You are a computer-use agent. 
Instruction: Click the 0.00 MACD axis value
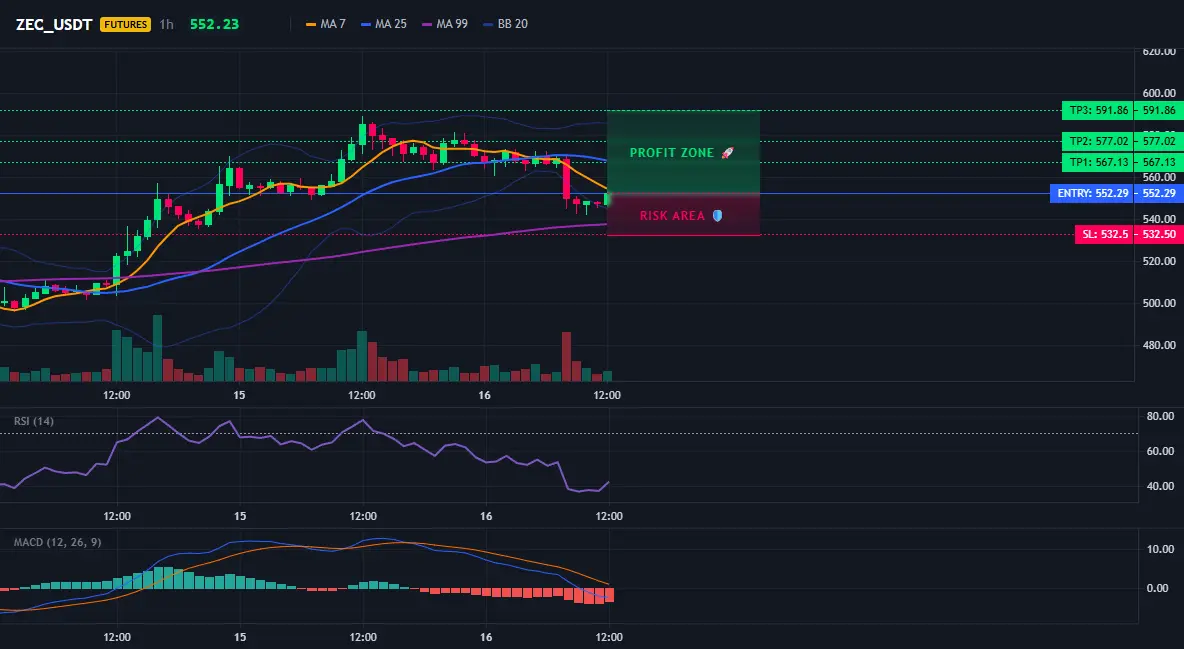1158,588
